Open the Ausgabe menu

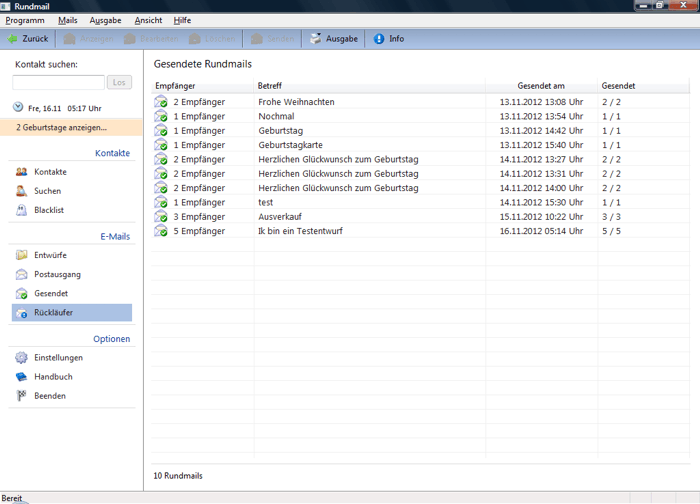click(x=105, y=21)
